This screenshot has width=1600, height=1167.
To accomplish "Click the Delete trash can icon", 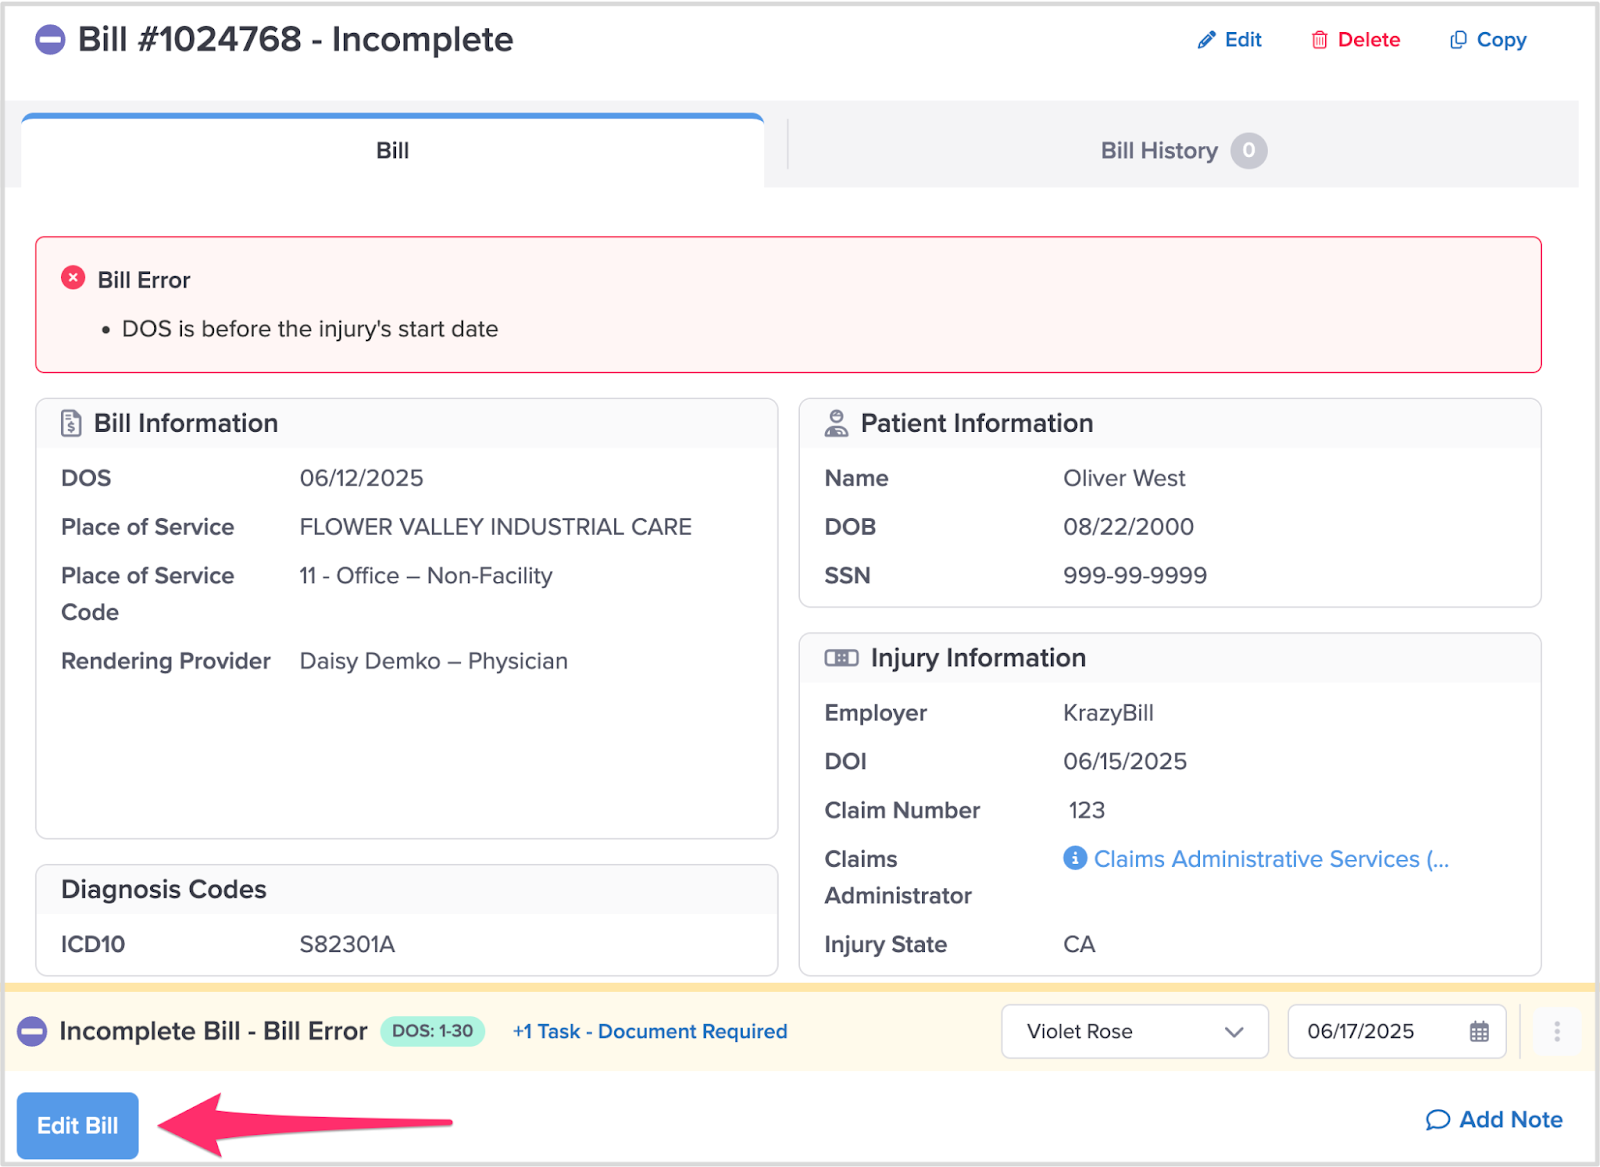I will coord(1319,40).
